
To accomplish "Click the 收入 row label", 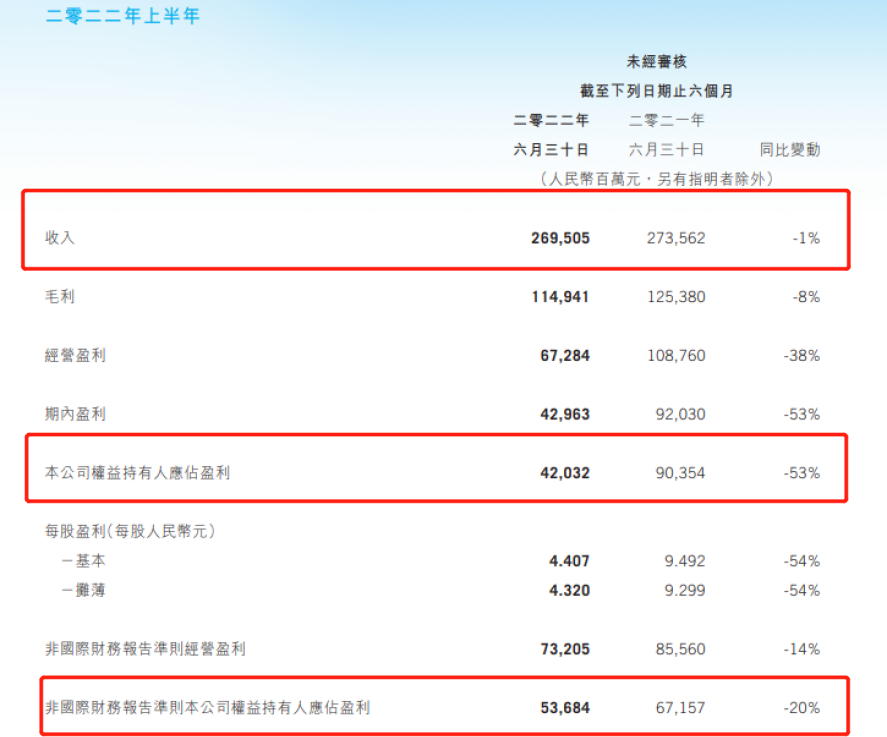I will click(x=59, y=238).
